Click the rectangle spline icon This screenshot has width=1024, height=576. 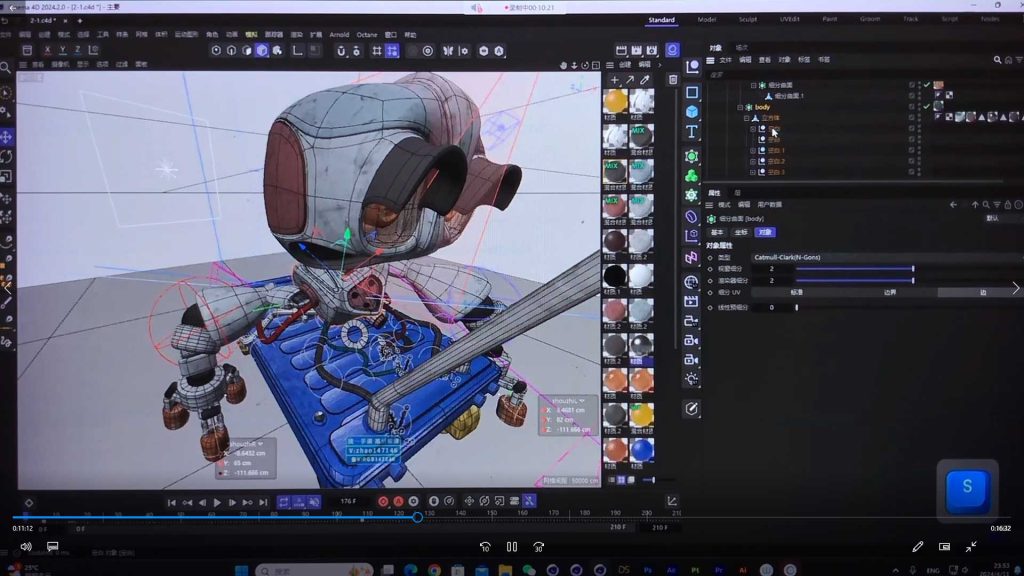pyautogui.click(x=691, y=92)
